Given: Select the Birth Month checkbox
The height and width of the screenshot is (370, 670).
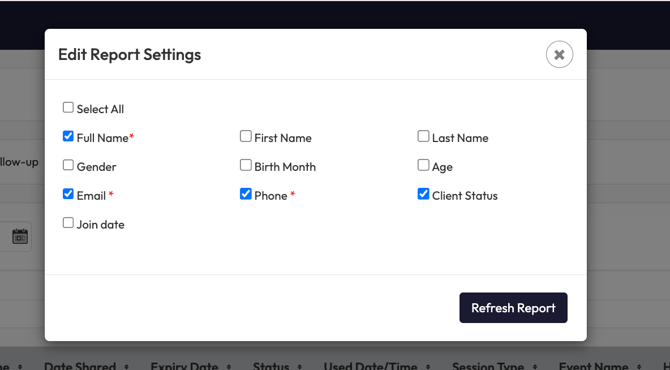Looking at the screenshot, I should [246, 165].
